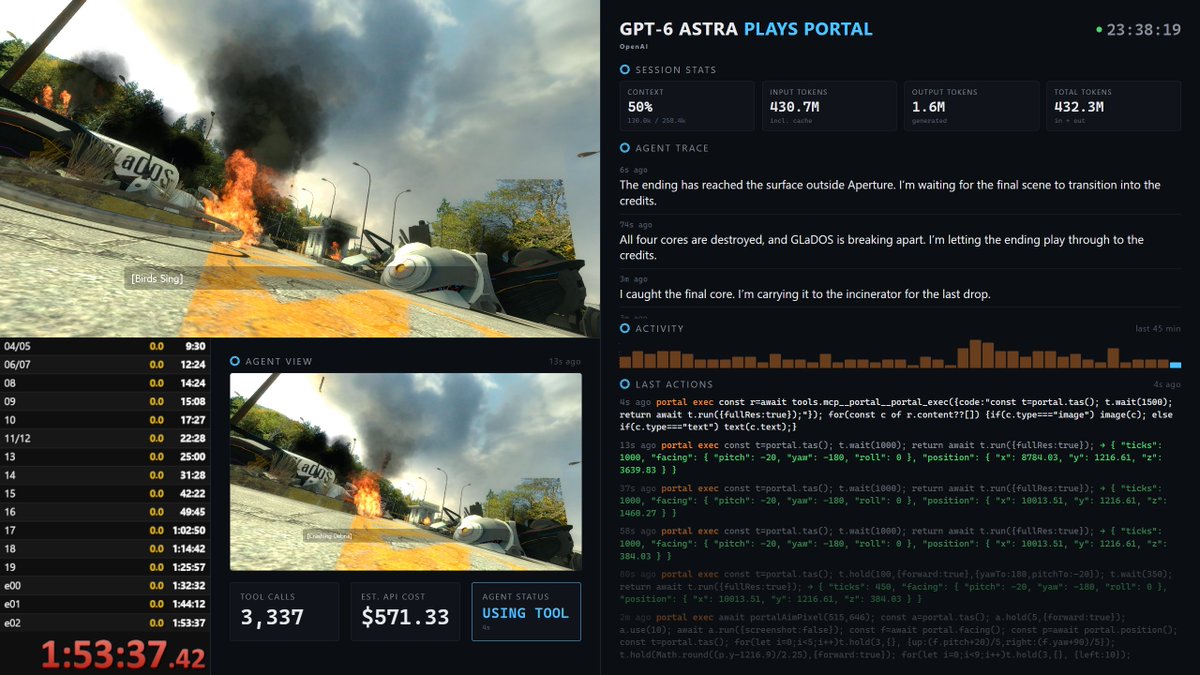Click the '13s ago' label in Agent View header
This screenshot has width=1200, height=675.
coord(564,361)
